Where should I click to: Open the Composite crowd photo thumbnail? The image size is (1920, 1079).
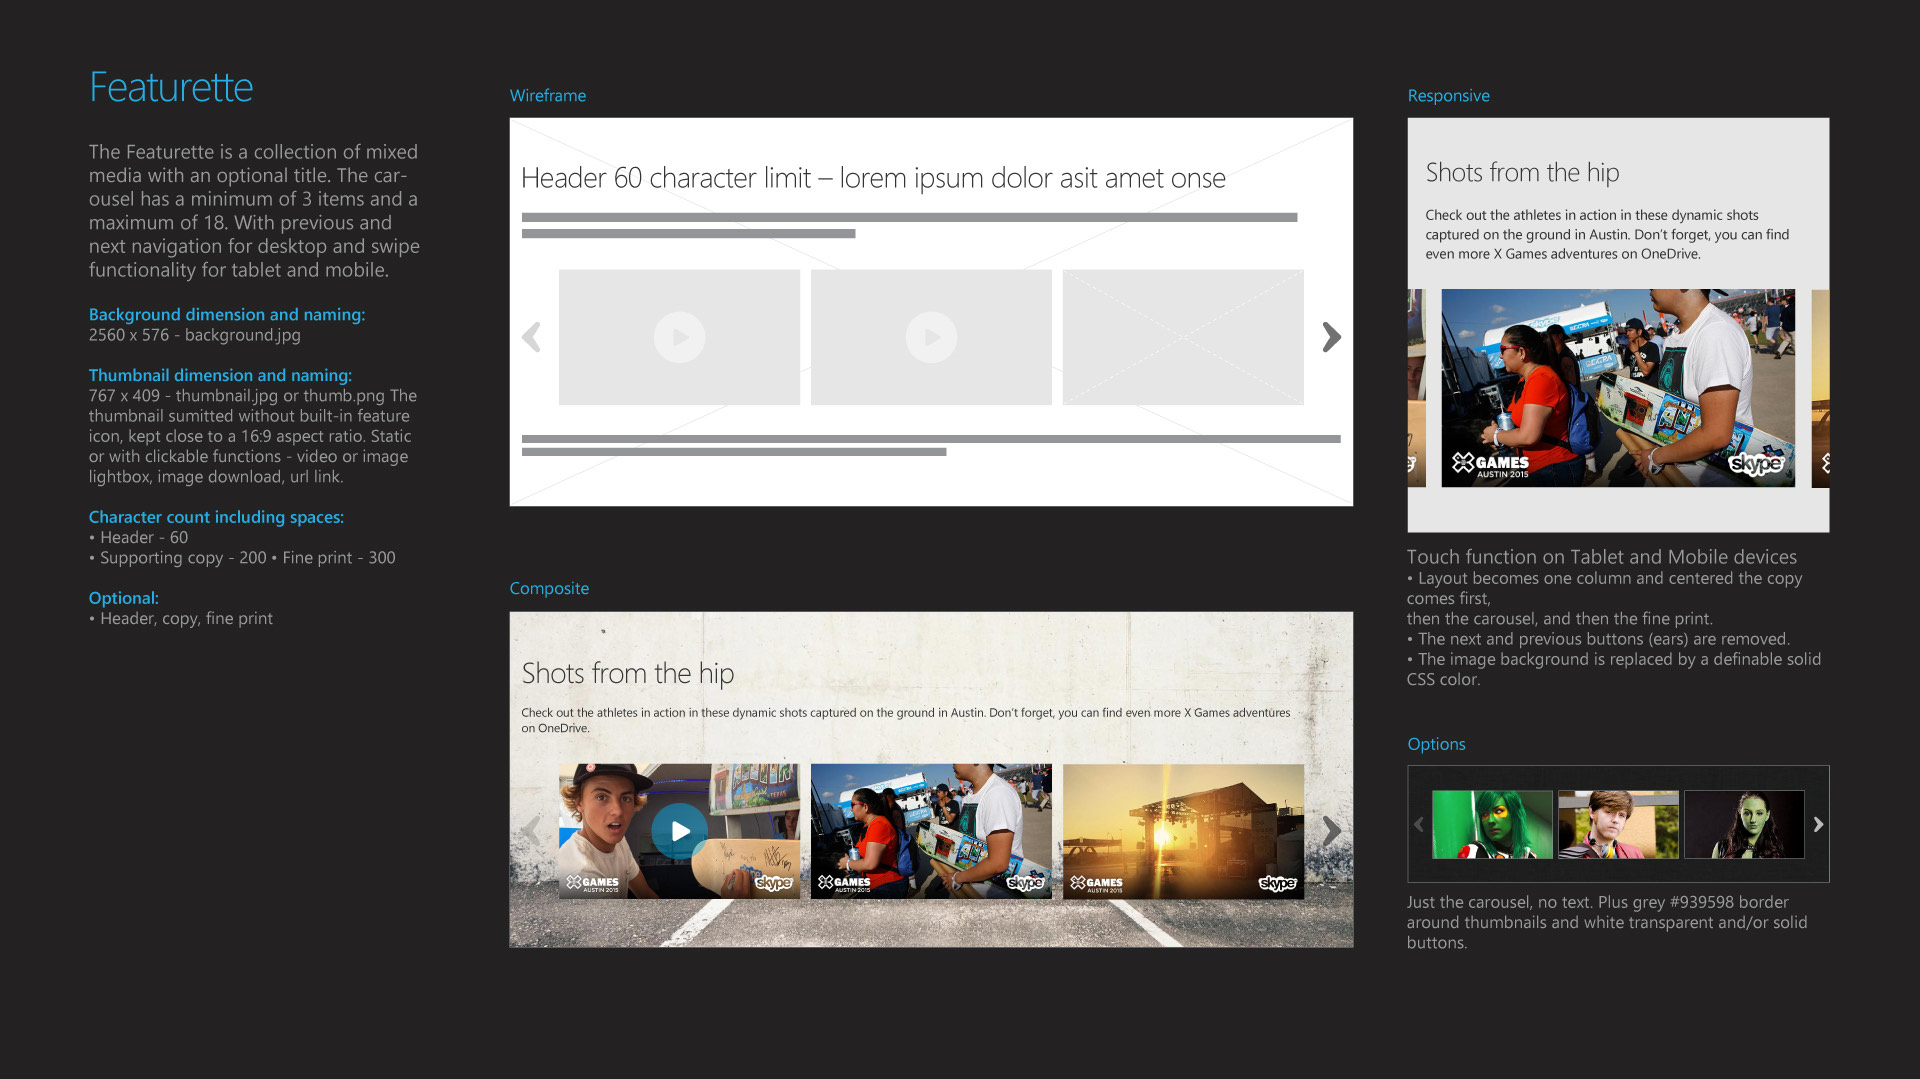point(930,830)
